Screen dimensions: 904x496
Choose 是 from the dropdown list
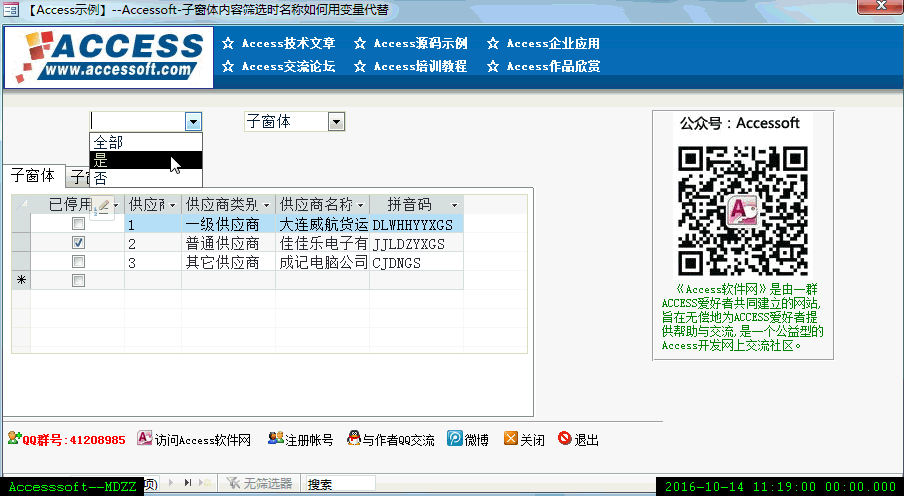click(x=146, y=160)
